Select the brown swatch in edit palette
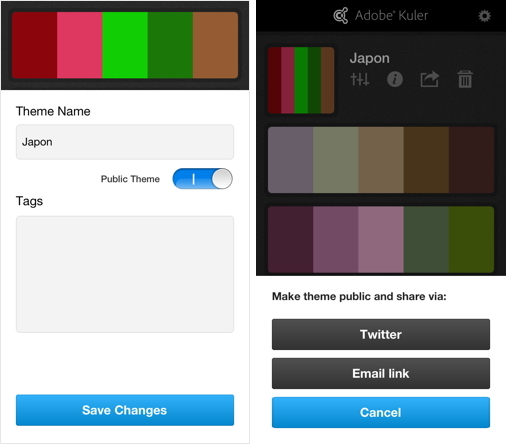This screenshot has width=506, height=444. [x=215, y=45]
